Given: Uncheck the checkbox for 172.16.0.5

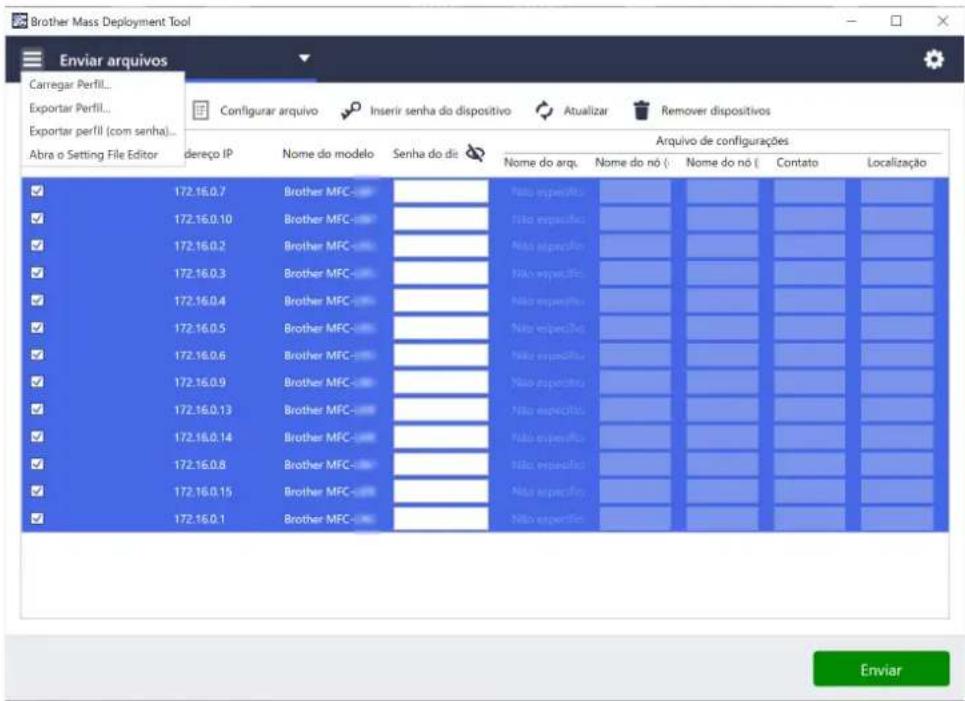Looking at the screenshot, I should [37, 327].
